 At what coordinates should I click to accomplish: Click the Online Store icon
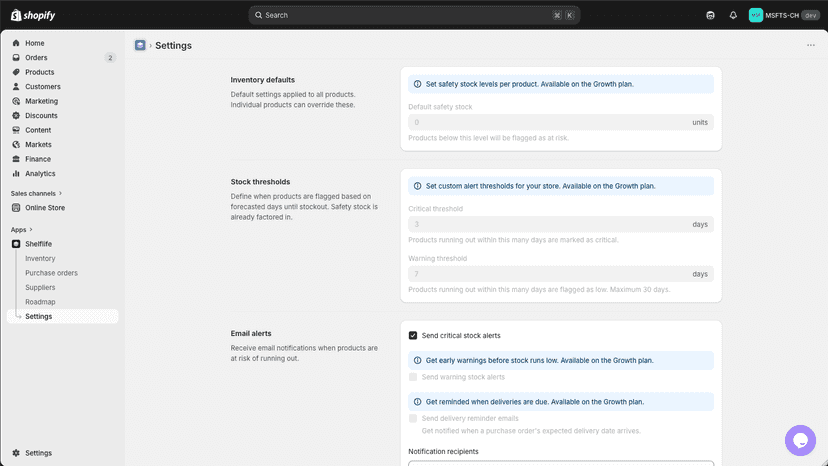click(x=16, y=208)
